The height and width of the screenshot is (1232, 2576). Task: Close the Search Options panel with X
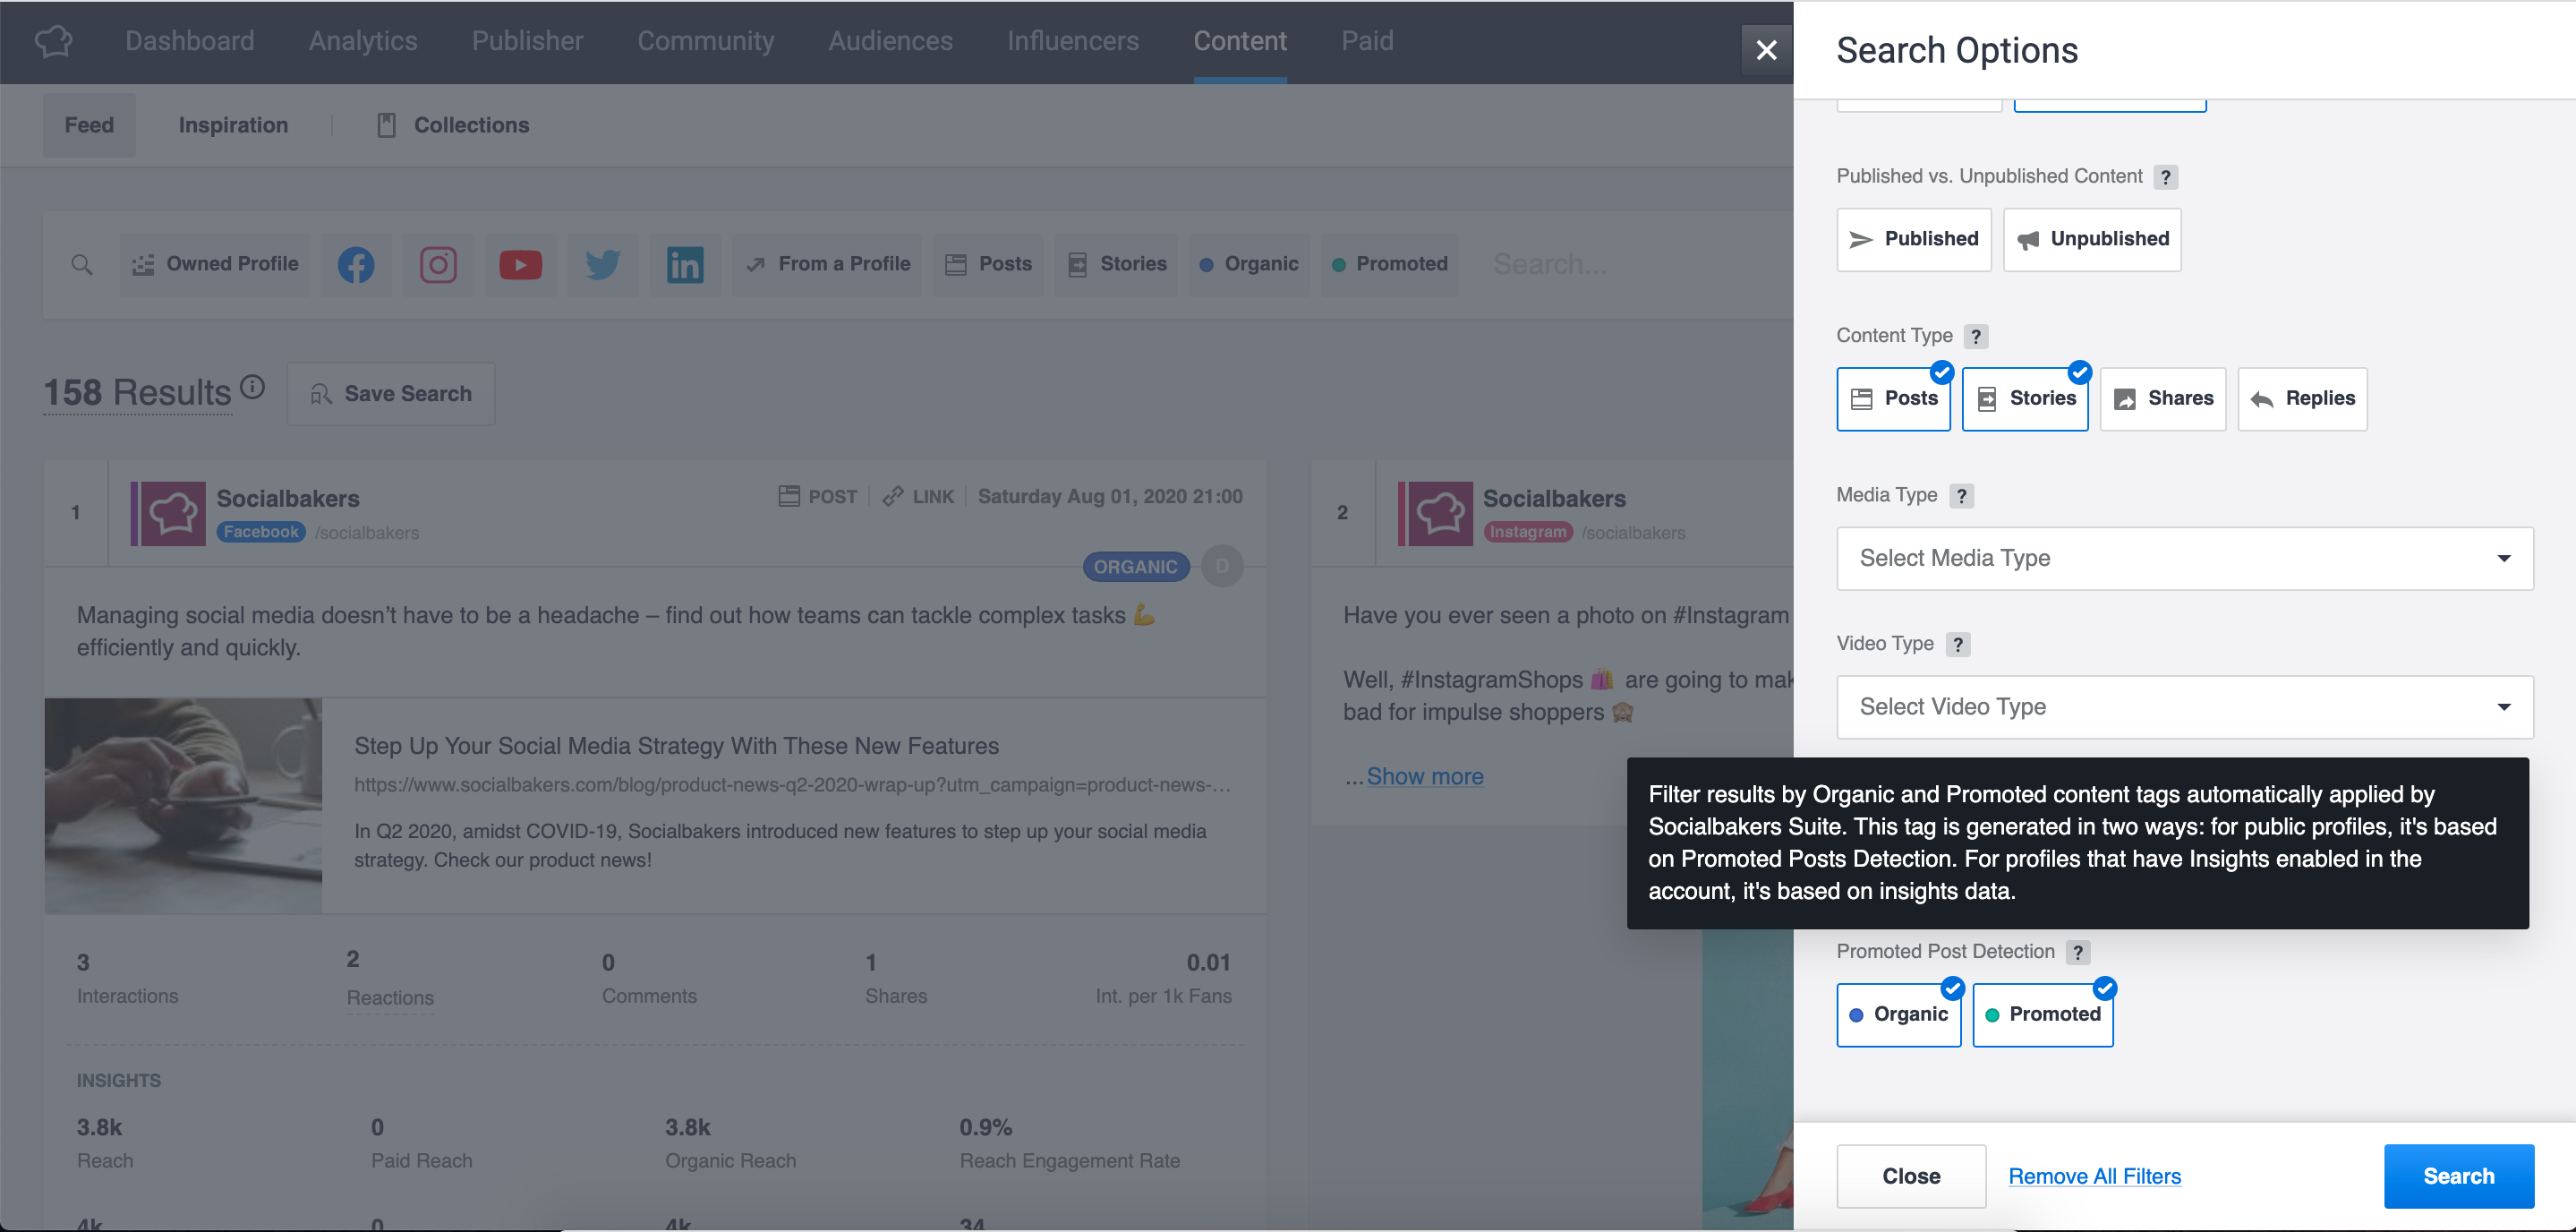coord(1766,49)
